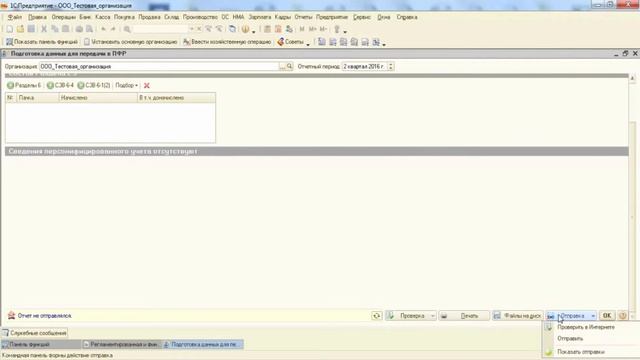This screenshot has width=640, height=360.
Task: Open the search field dropdown arrow in the toolbar
Action: coord(191,29)
